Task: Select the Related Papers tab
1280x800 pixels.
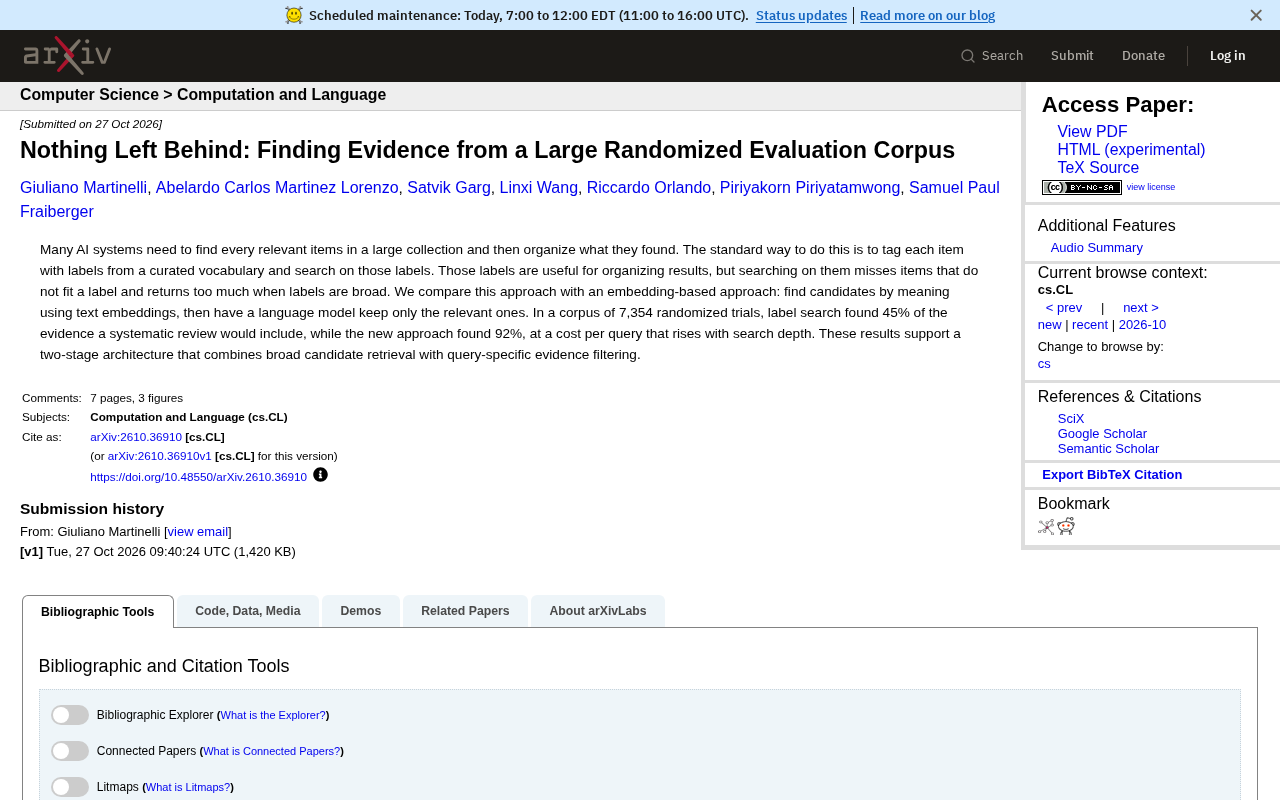Action: [465, 611]
